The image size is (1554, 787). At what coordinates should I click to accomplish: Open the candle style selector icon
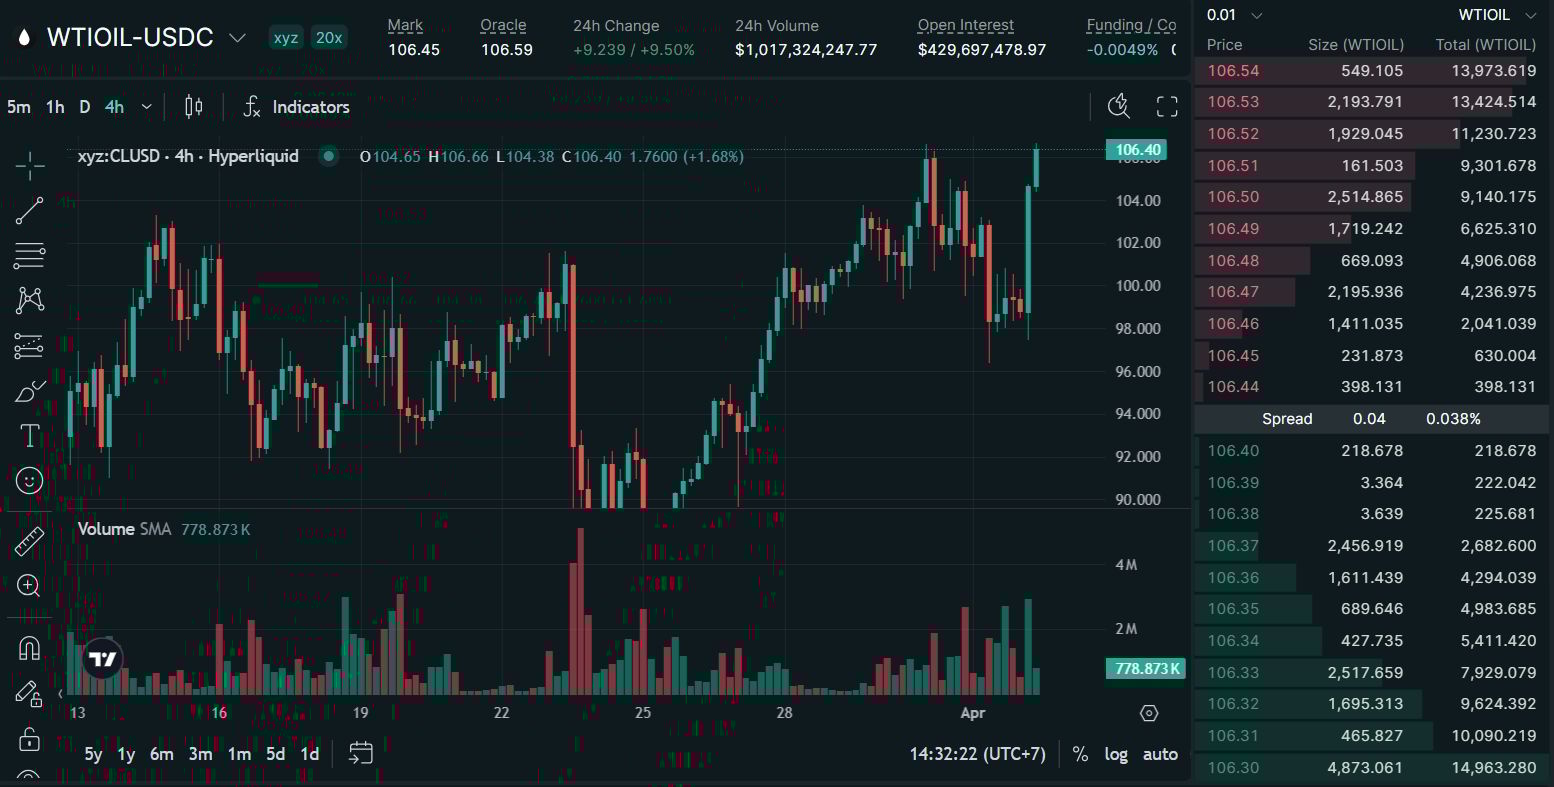point(192,106)
